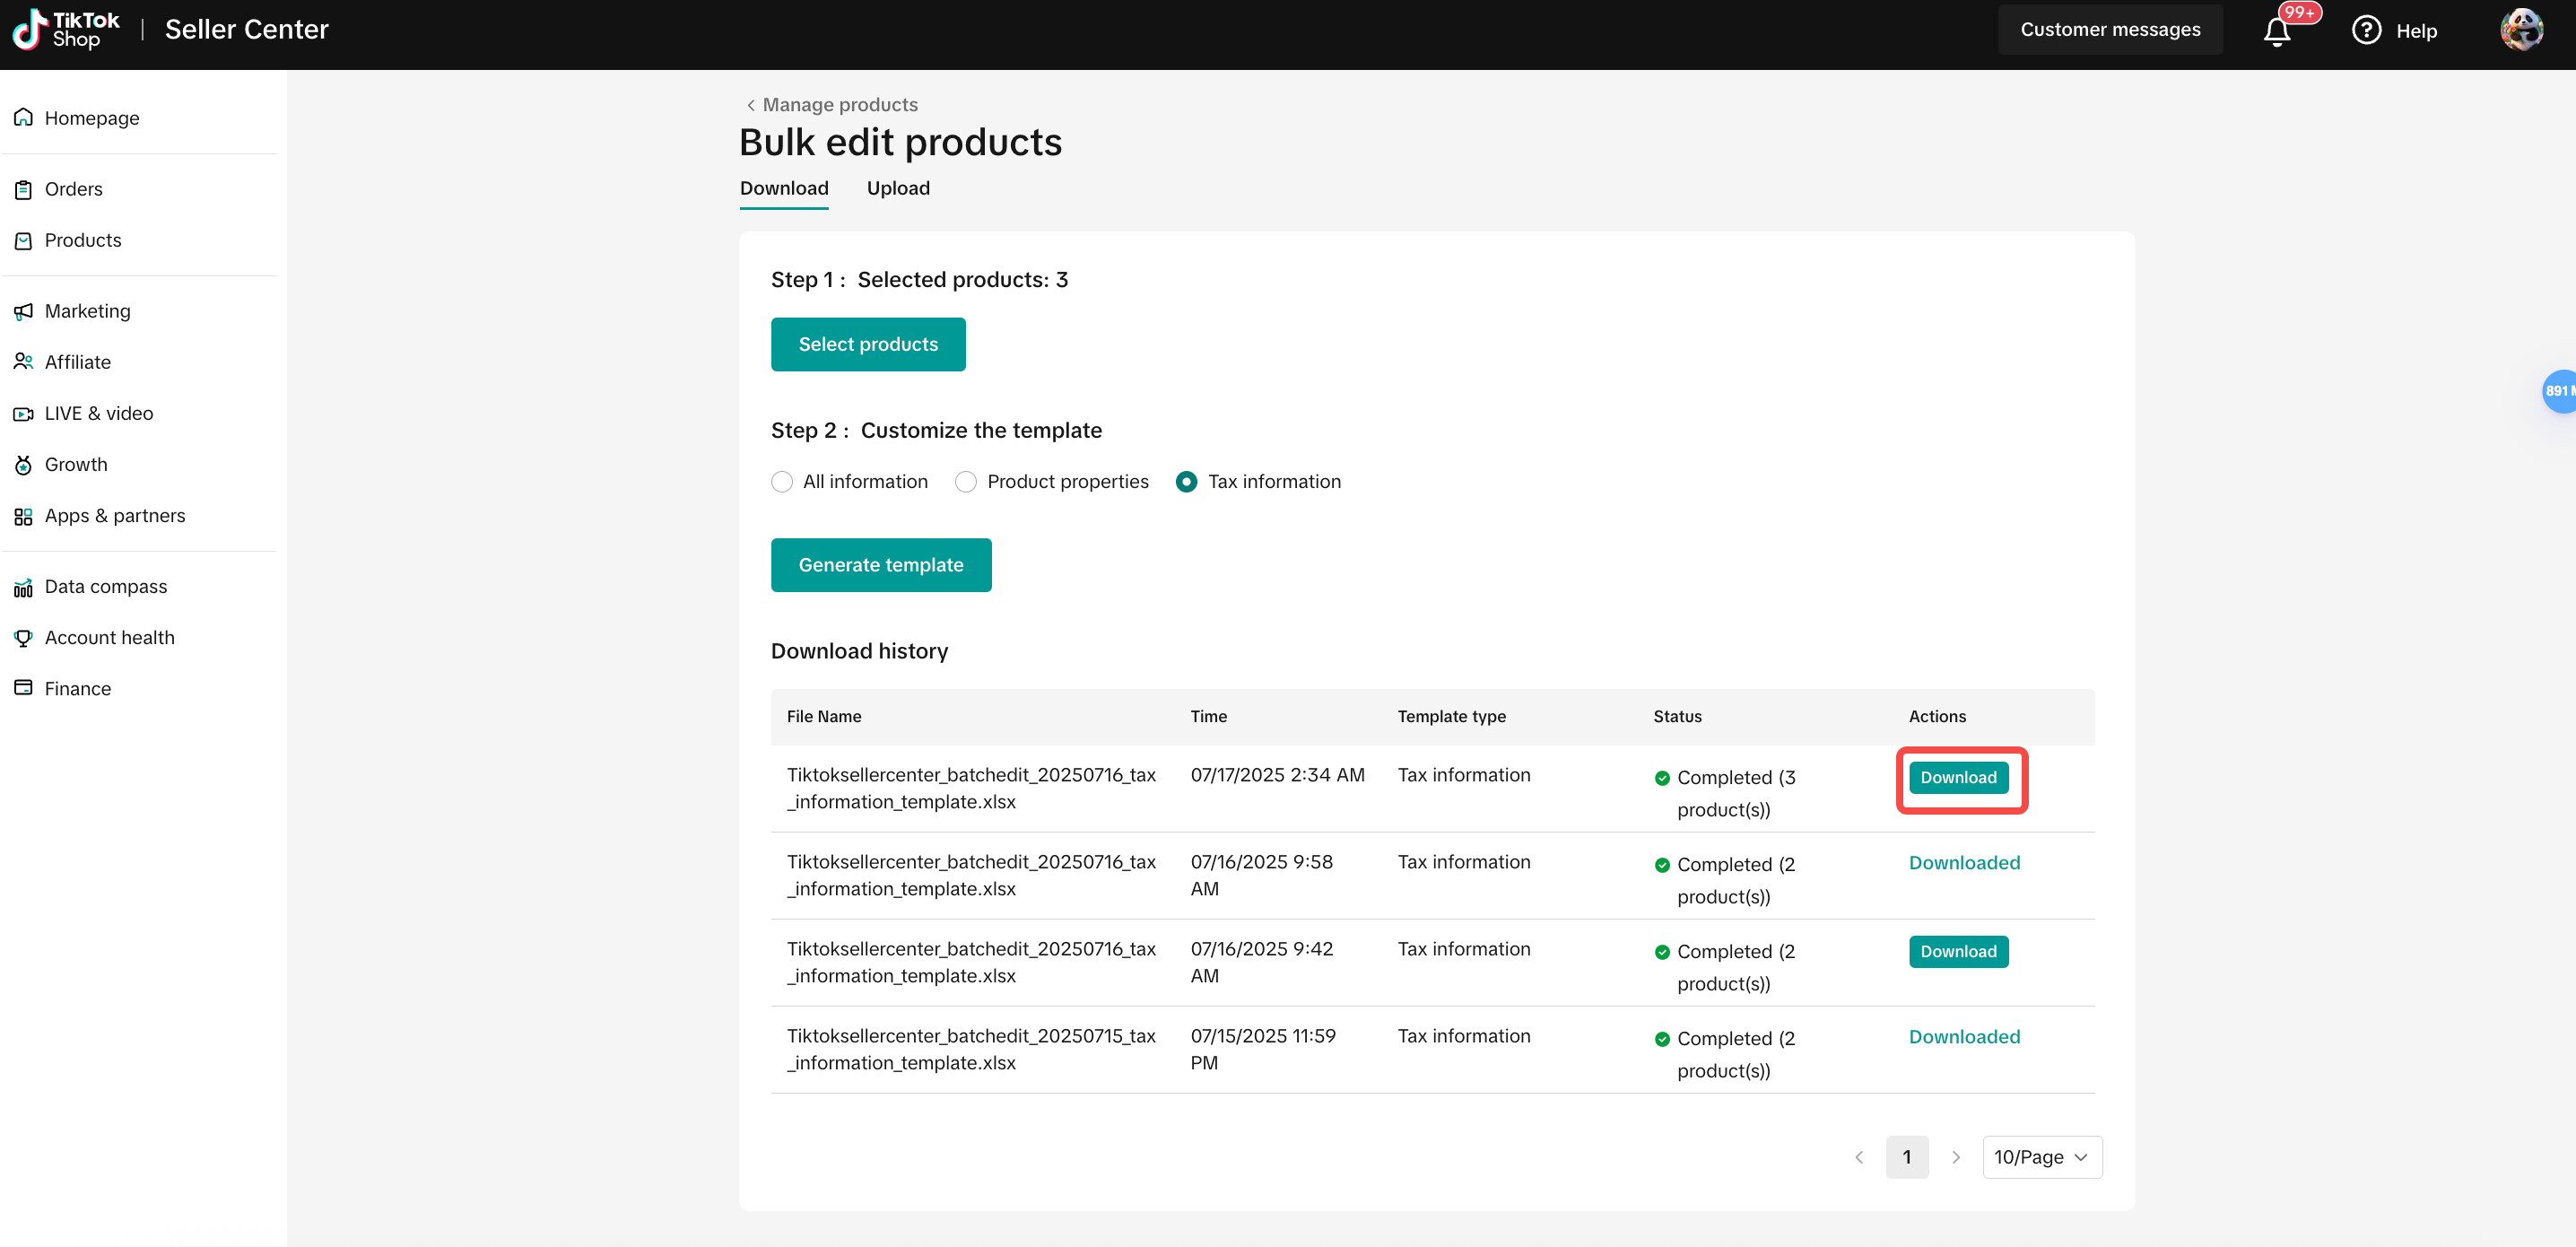
Task: Open the notifications bell icon
Action: 2277,31
